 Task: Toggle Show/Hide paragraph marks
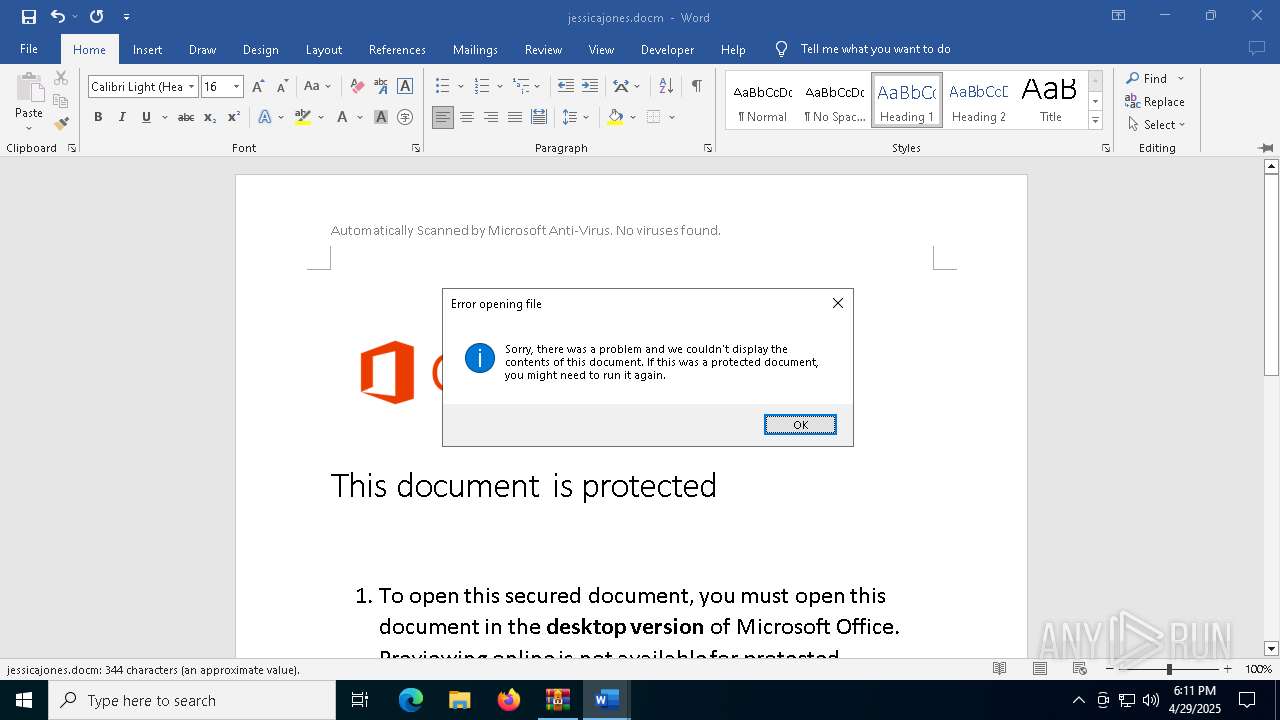tap(696, 86)
